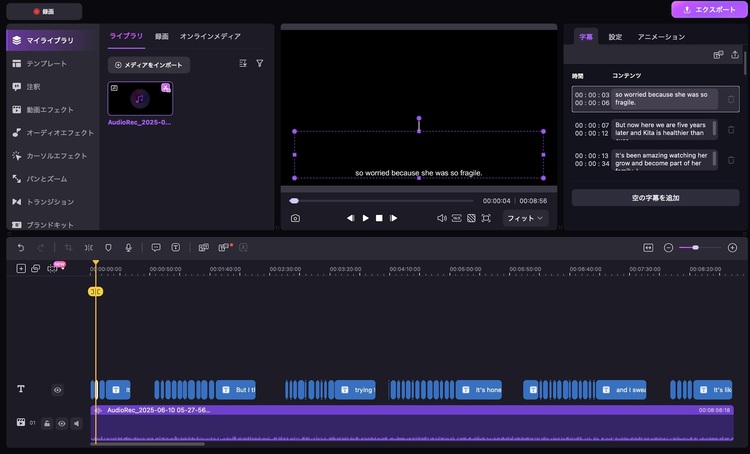Click the export subtitles upload icon
This screenshot has width=750, height=454.
(735, 55)
